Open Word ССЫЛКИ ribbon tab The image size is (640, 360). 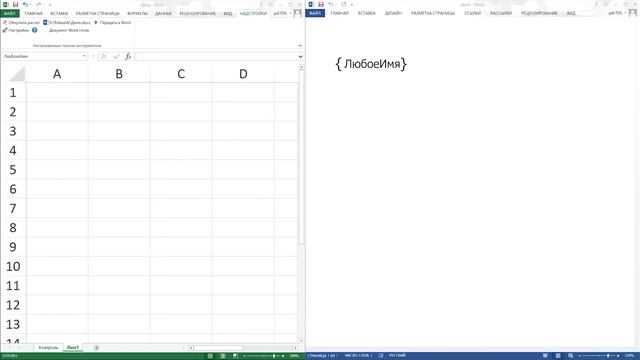click(x=472, y=13)
